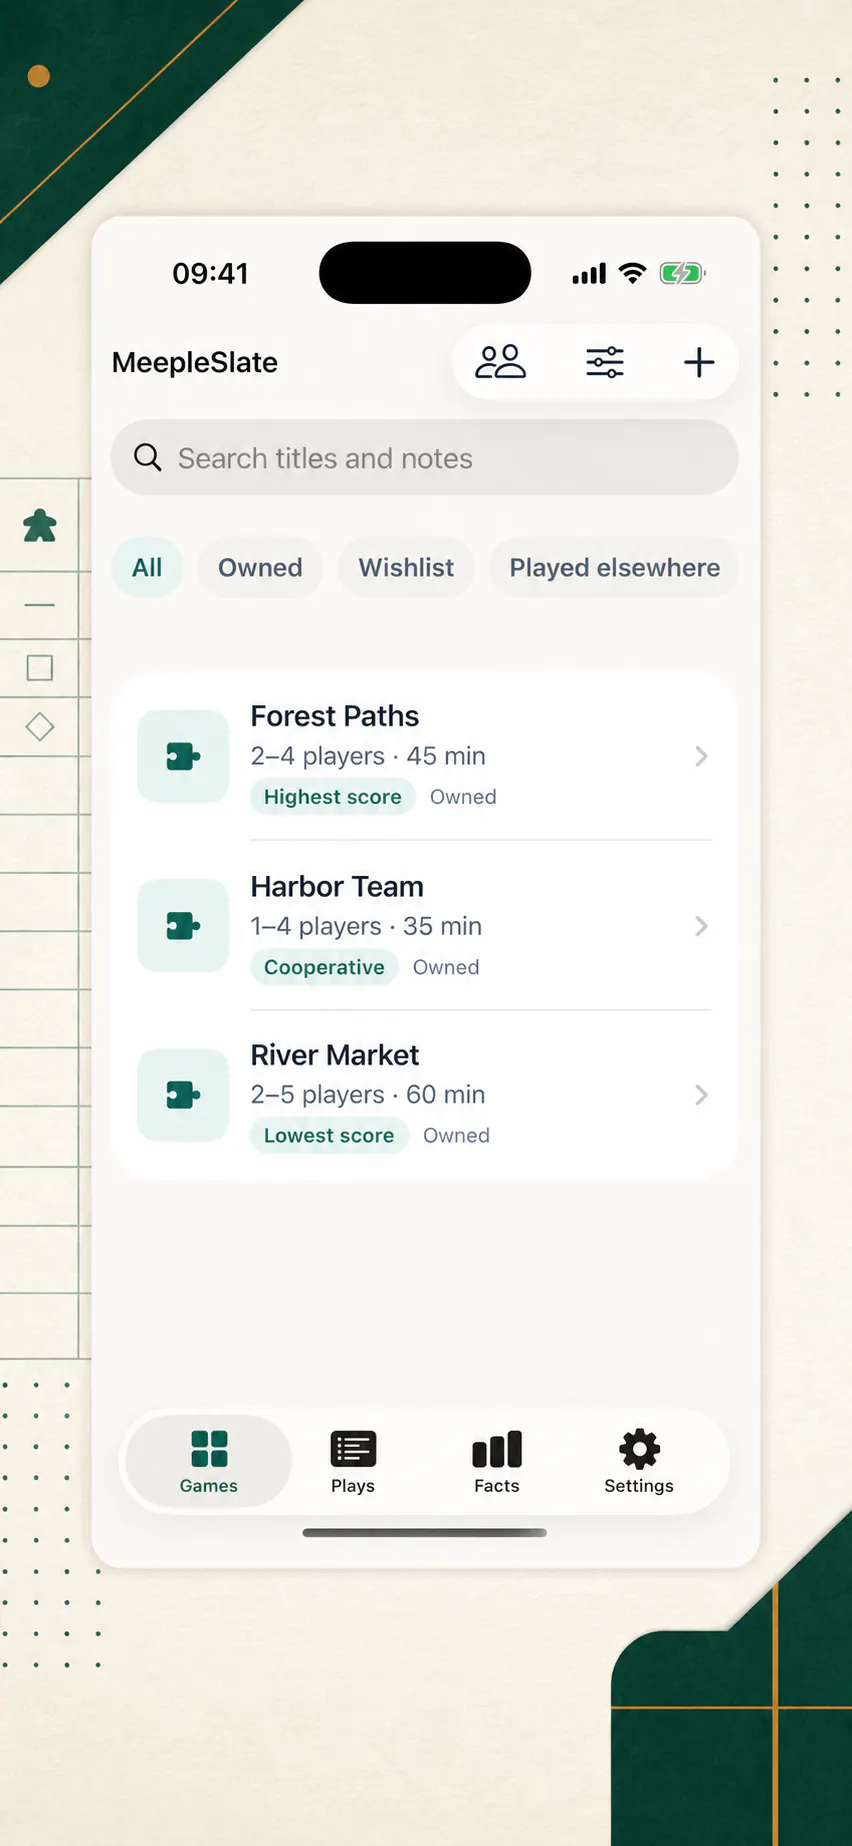Tap the Lowest score tag
852x1846 pixels.
329,1136
